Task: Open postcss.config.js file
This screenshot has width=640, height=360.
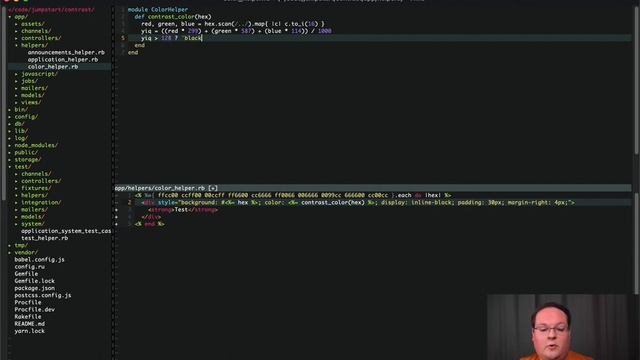Action: tap(42, 295)
